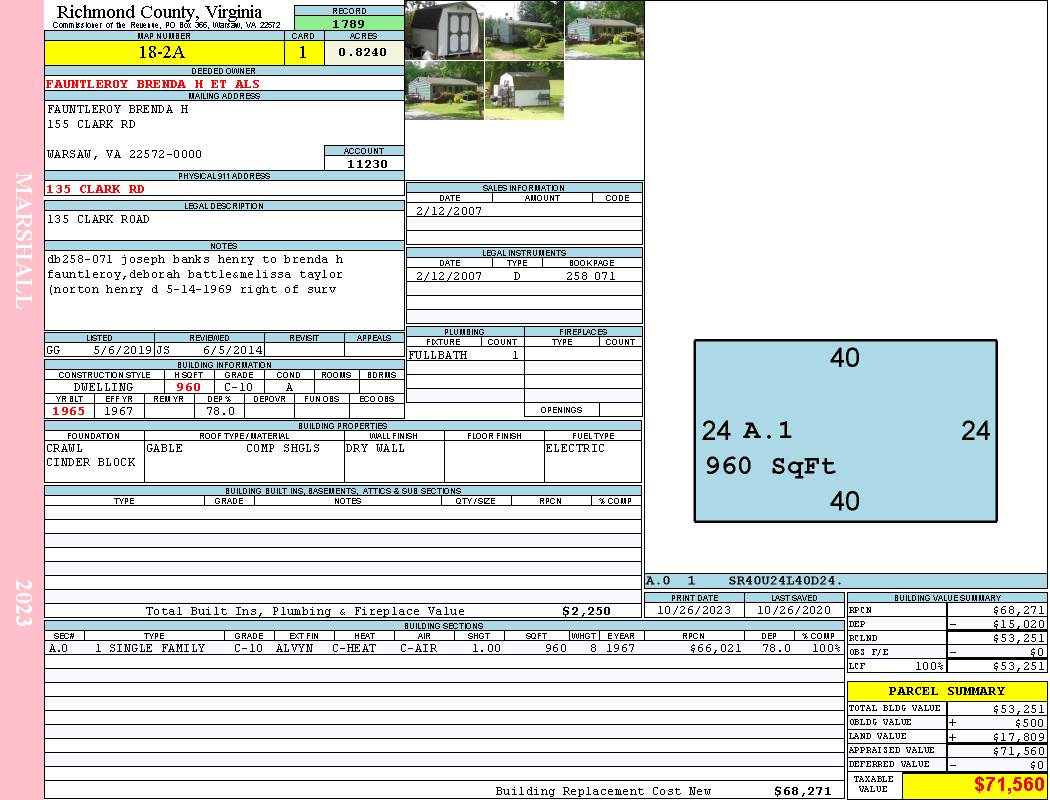Select total built-ins value $2,250
The height and width of the screenshot is (800, 1050).
(x=586, y=611)
